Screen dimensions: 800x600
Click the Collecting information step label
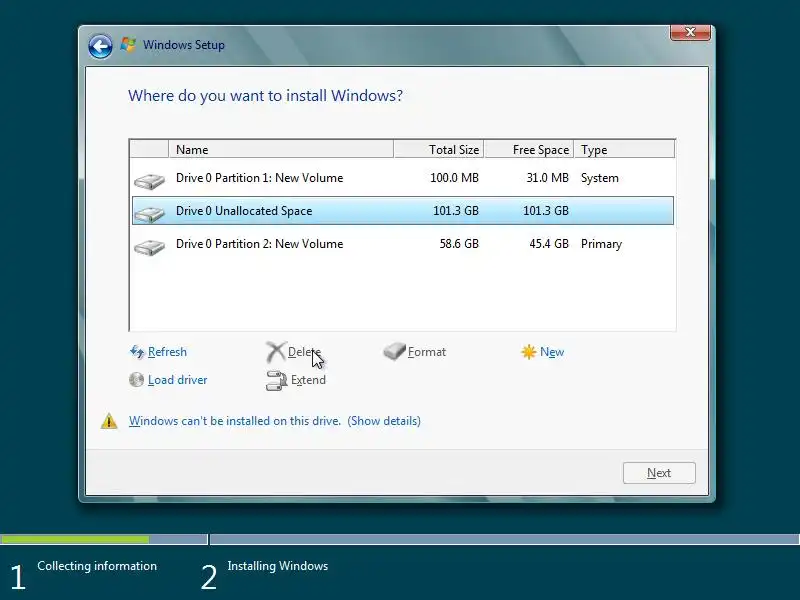[97, 566]
